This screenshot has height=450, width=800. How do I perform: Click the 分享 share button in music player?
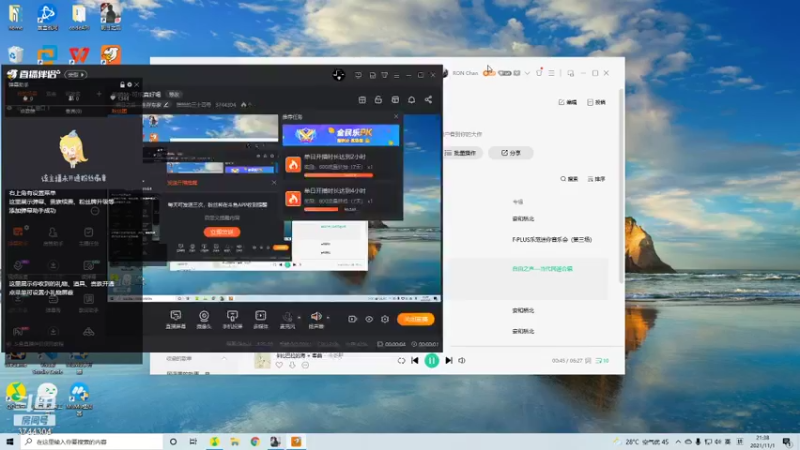tap(511, 153)
